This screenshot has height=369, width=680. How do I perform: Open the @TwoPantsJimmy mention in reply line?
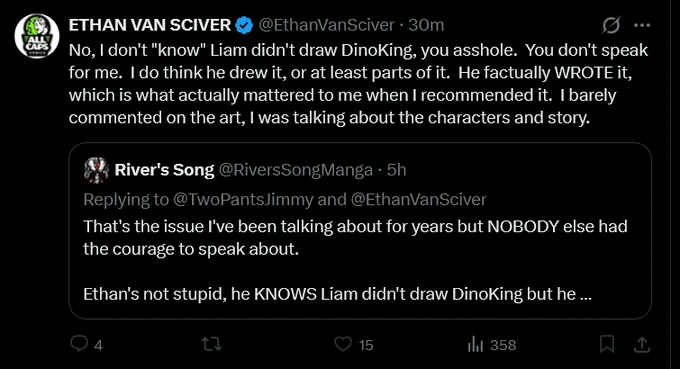(x=243, y=199)
